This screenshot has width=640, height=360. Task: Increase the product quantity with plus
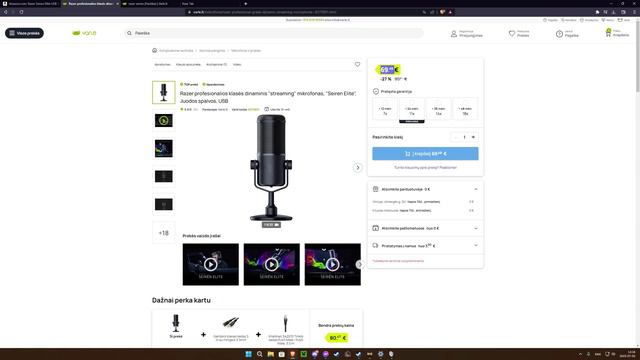[473, 137]
